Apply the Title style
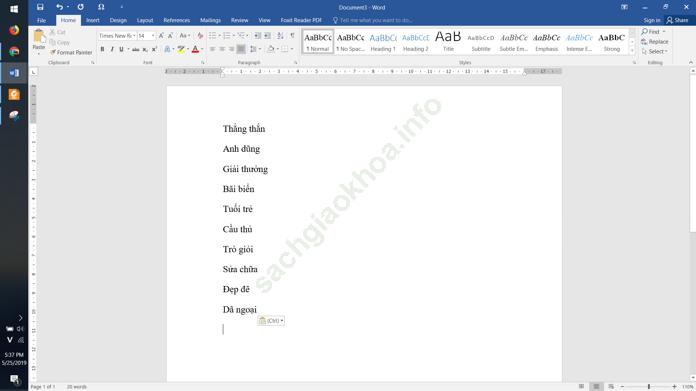696x391 pixels. (x=448, y=42)
